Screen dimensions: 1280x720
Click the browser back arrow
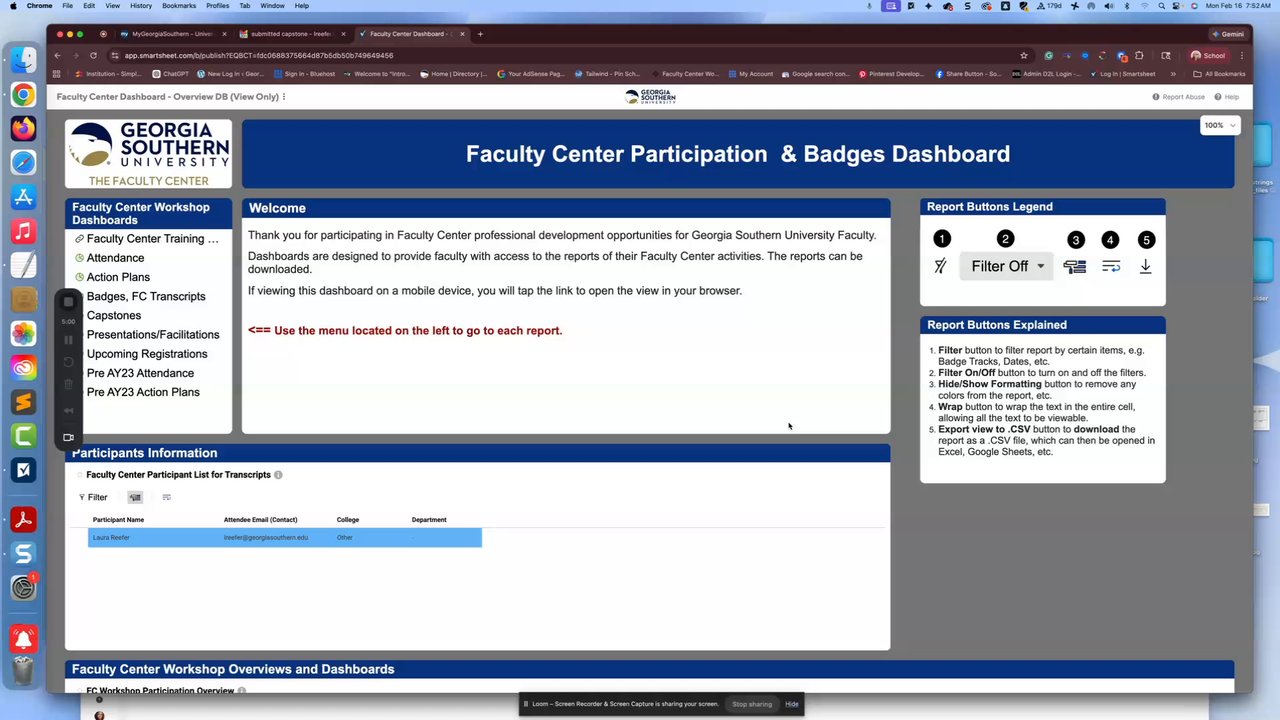click(x=58, y=55)
